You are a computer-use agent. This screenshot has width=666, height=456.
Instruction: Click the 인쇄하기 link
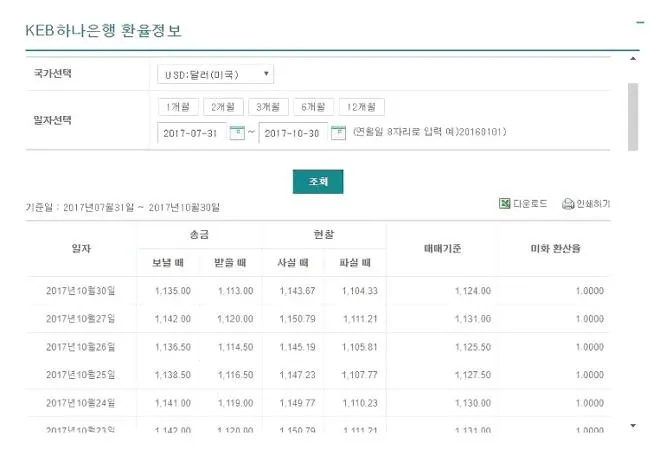593,204
